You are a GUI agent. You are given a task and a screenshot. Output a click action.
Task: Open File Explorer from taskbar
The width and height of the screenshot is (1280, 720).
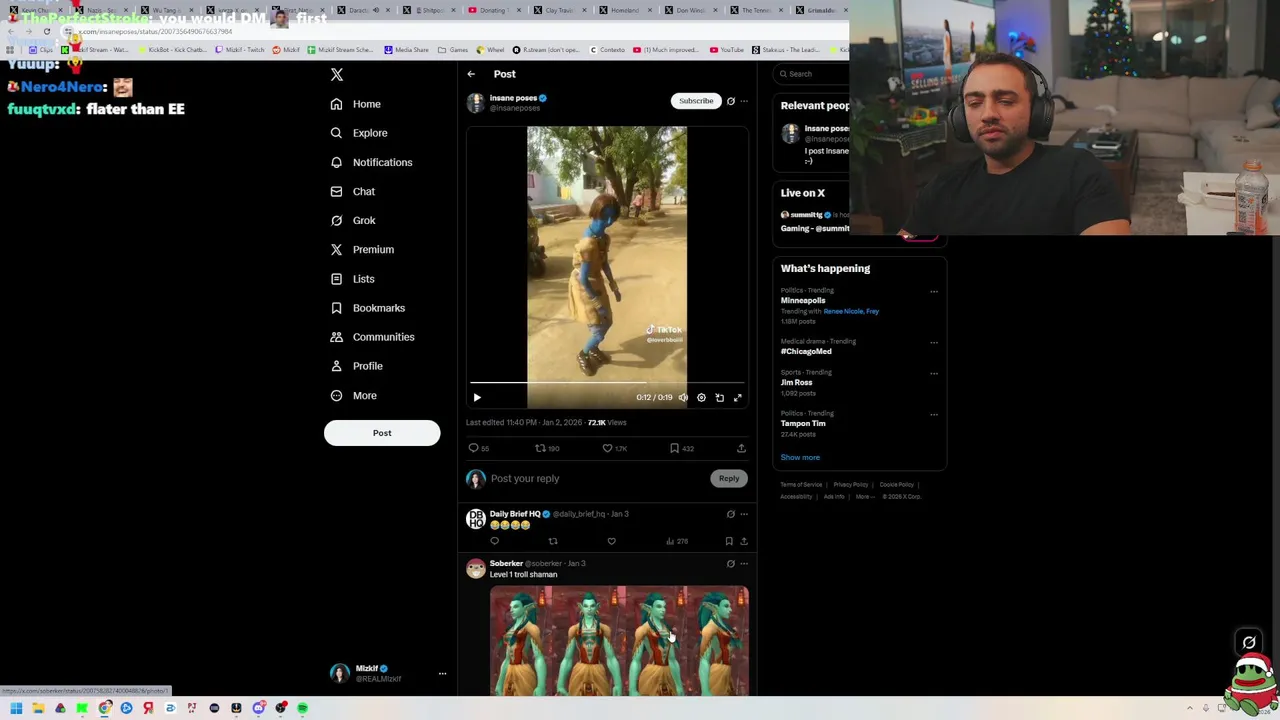[x=38, y=709]
